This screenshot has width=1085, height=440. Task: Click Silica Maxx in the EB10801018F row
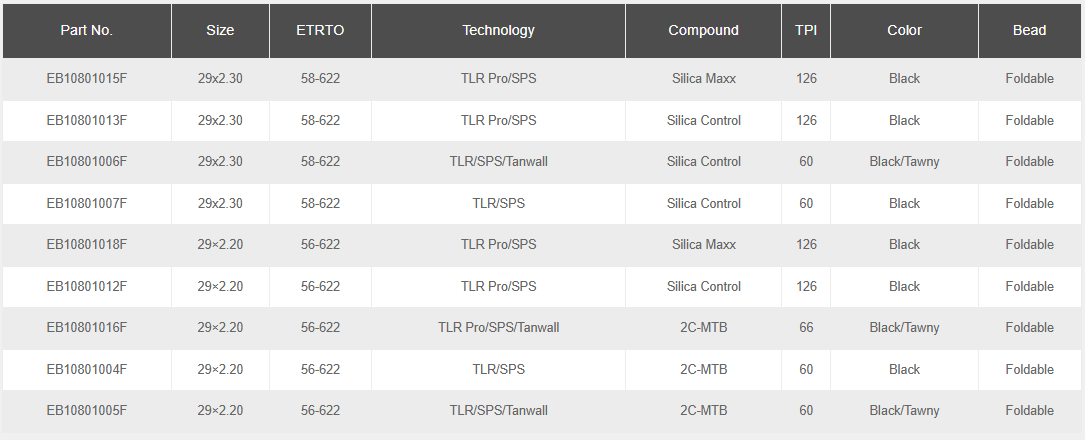point(703,244)
